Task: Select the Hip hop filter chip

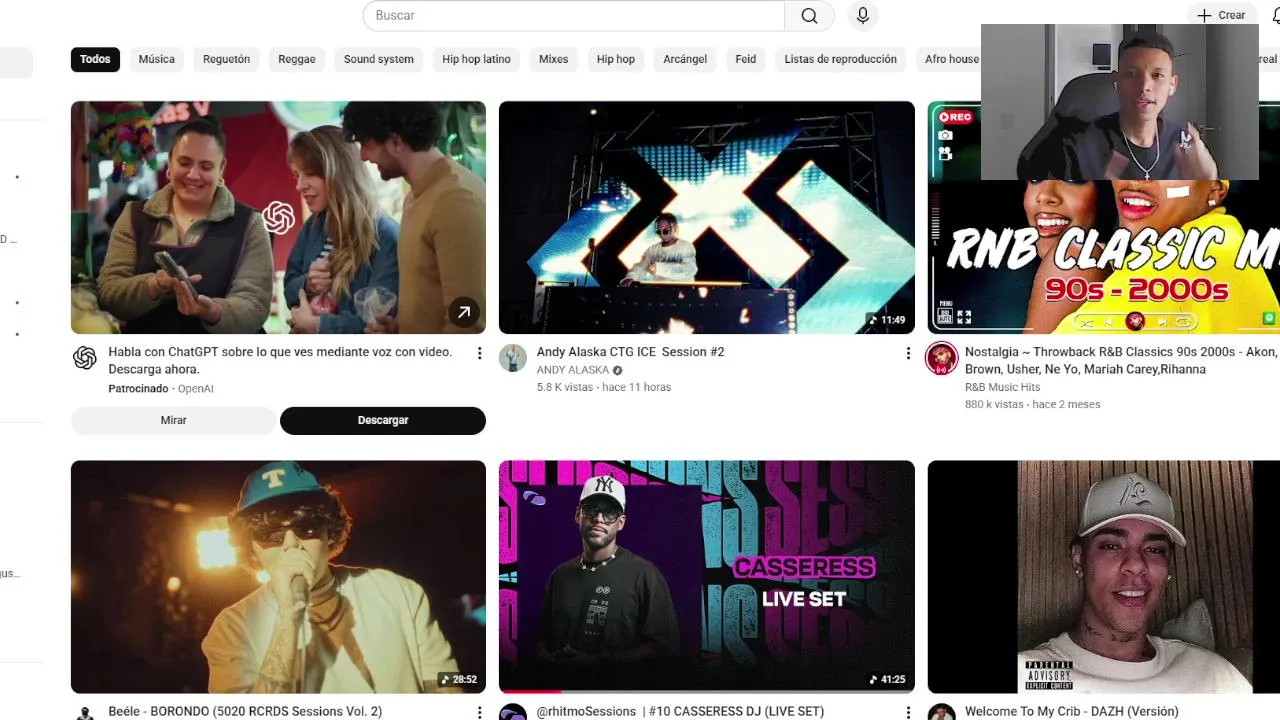Action: 616,59
